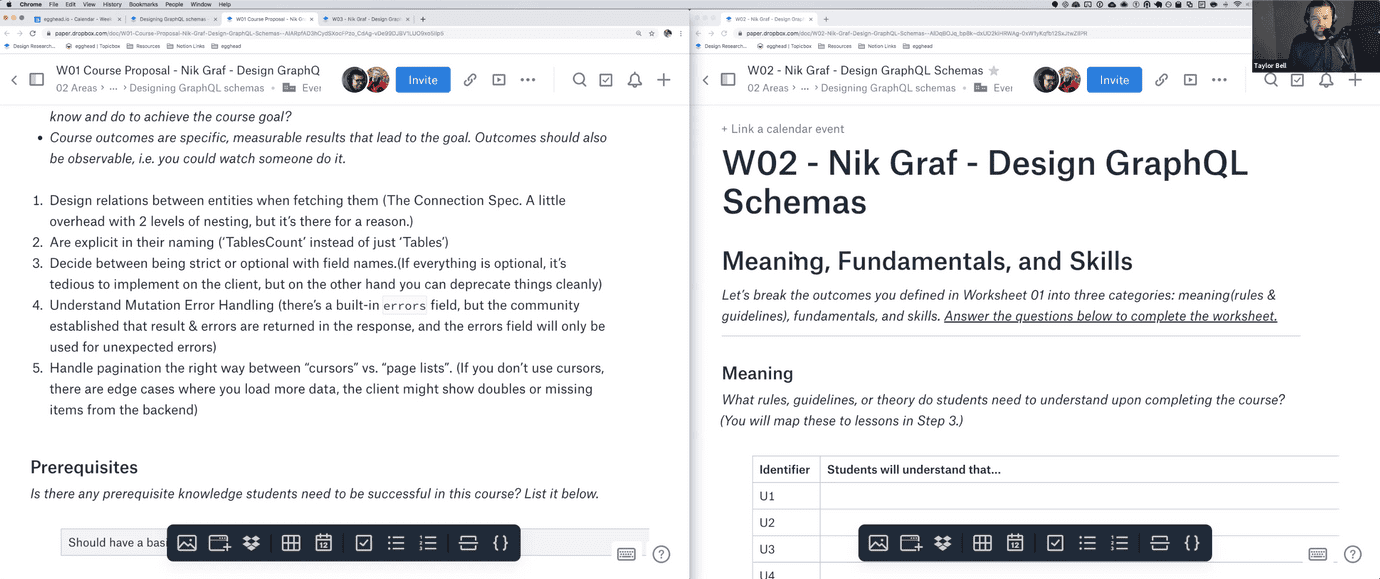Insert an image from the floating toolbar

point(187,542)
